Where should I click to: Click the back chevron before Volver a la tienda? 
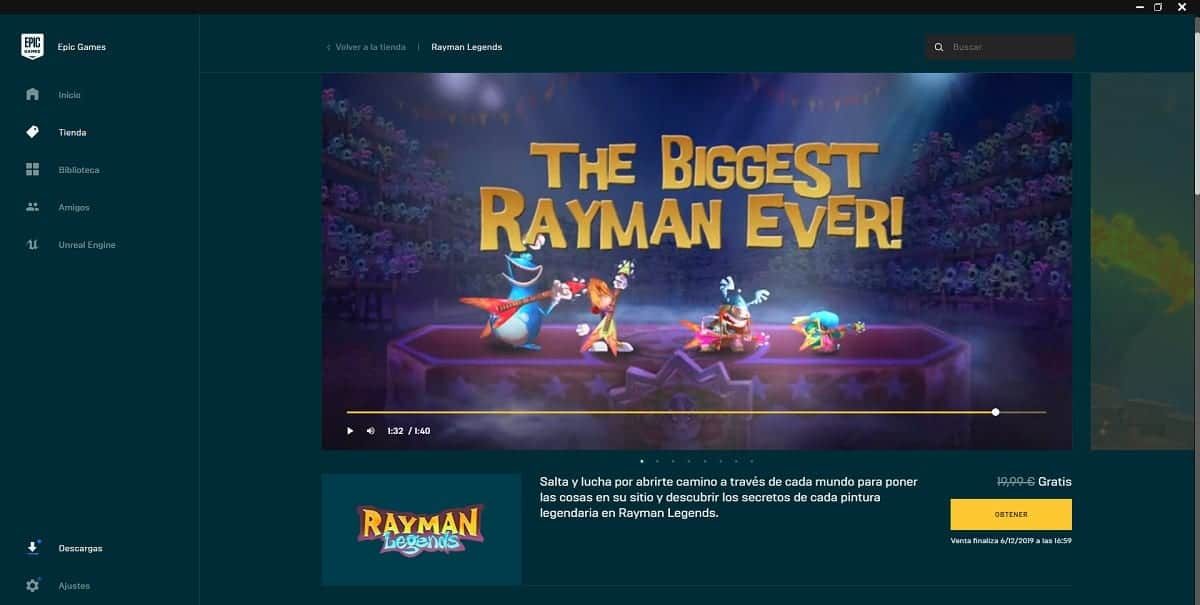tap(328, 47)
